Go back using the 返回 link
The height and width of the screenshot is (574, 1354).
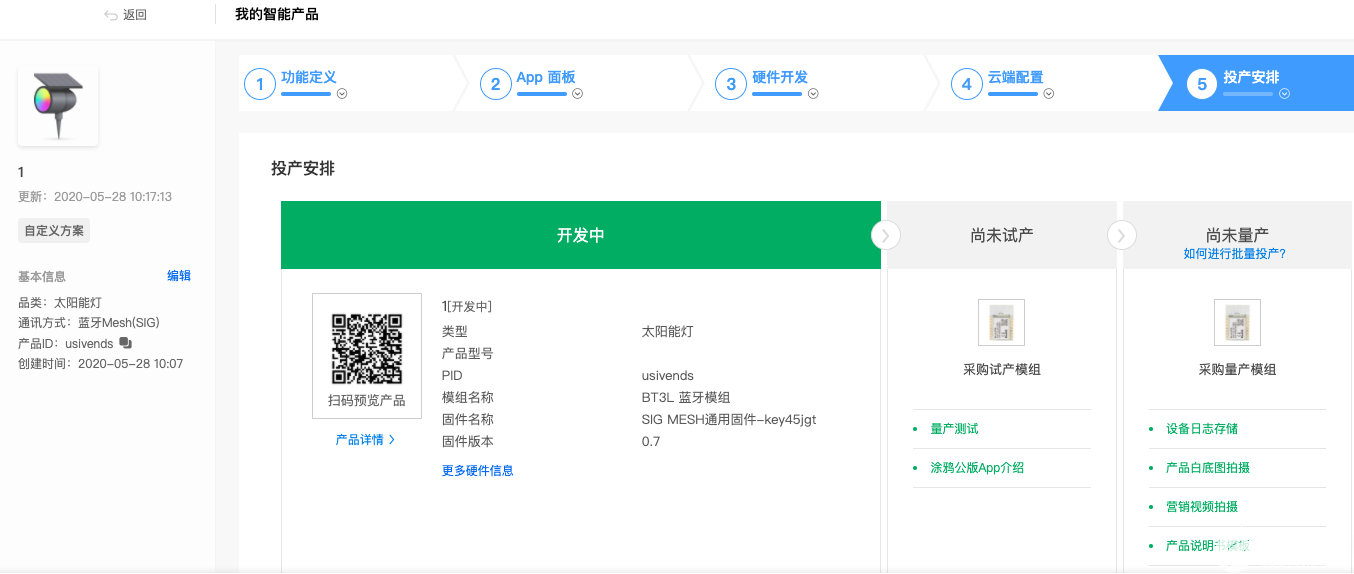click(135, 15)
